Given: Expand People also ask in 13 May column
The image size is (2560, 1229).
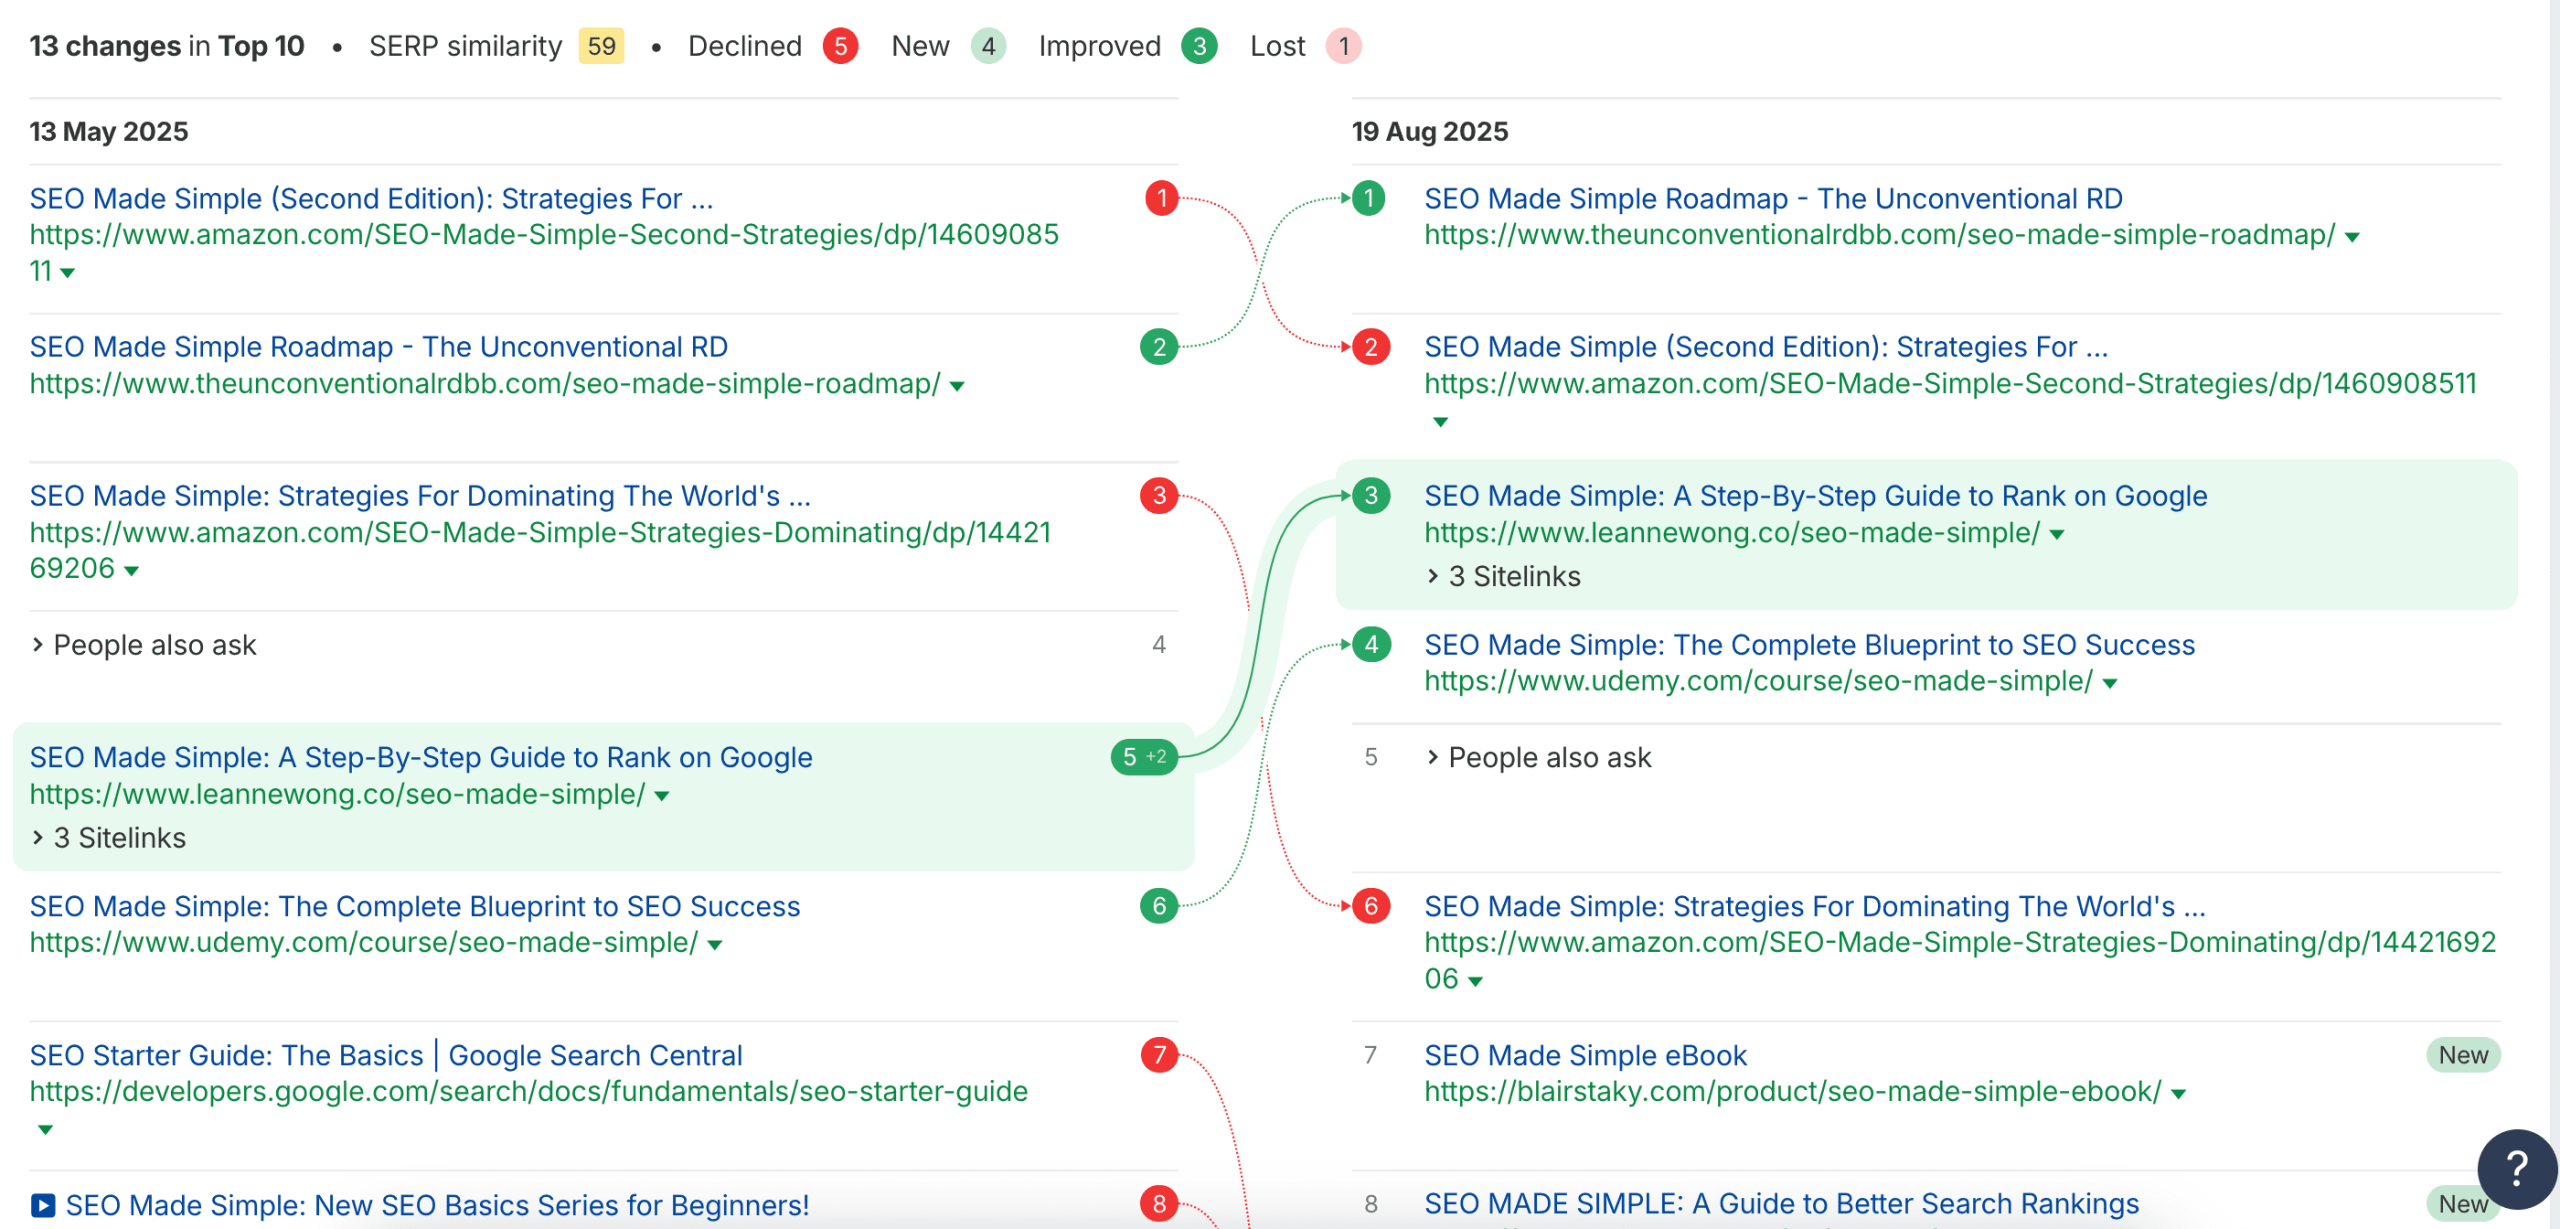Looking at the screenshot, I should pos(143,645).
